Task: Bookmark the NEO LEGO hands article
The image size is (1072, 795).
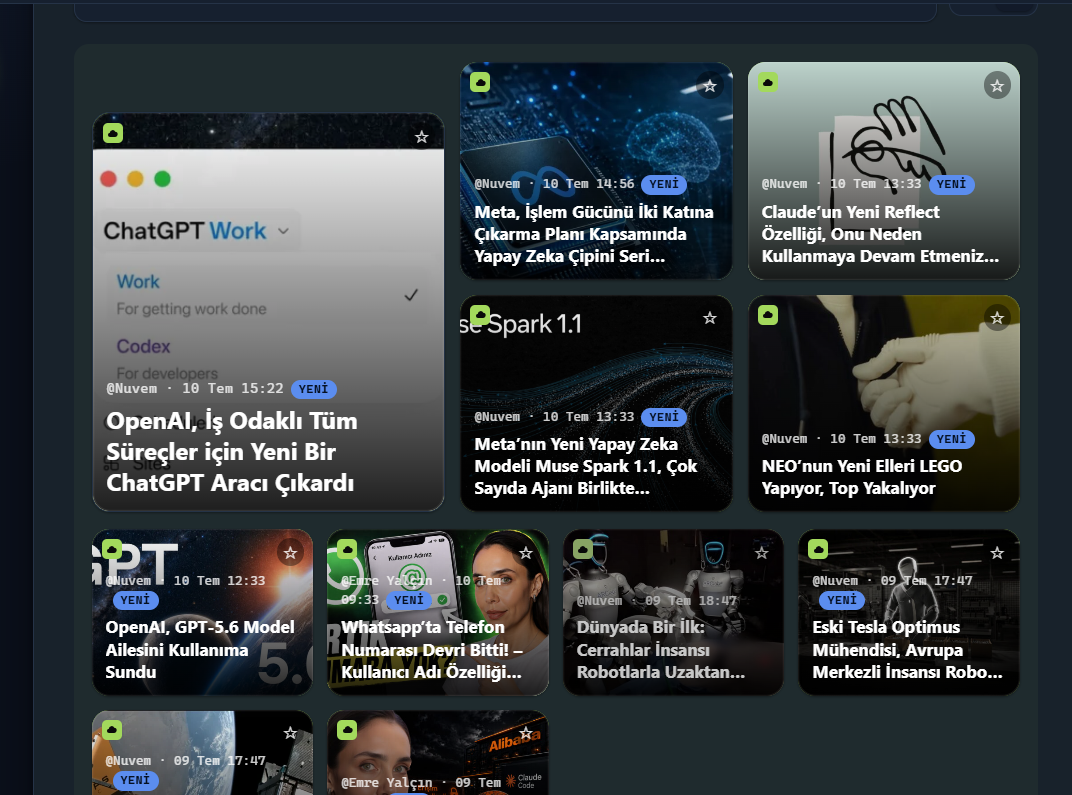Action: point(997,319)
